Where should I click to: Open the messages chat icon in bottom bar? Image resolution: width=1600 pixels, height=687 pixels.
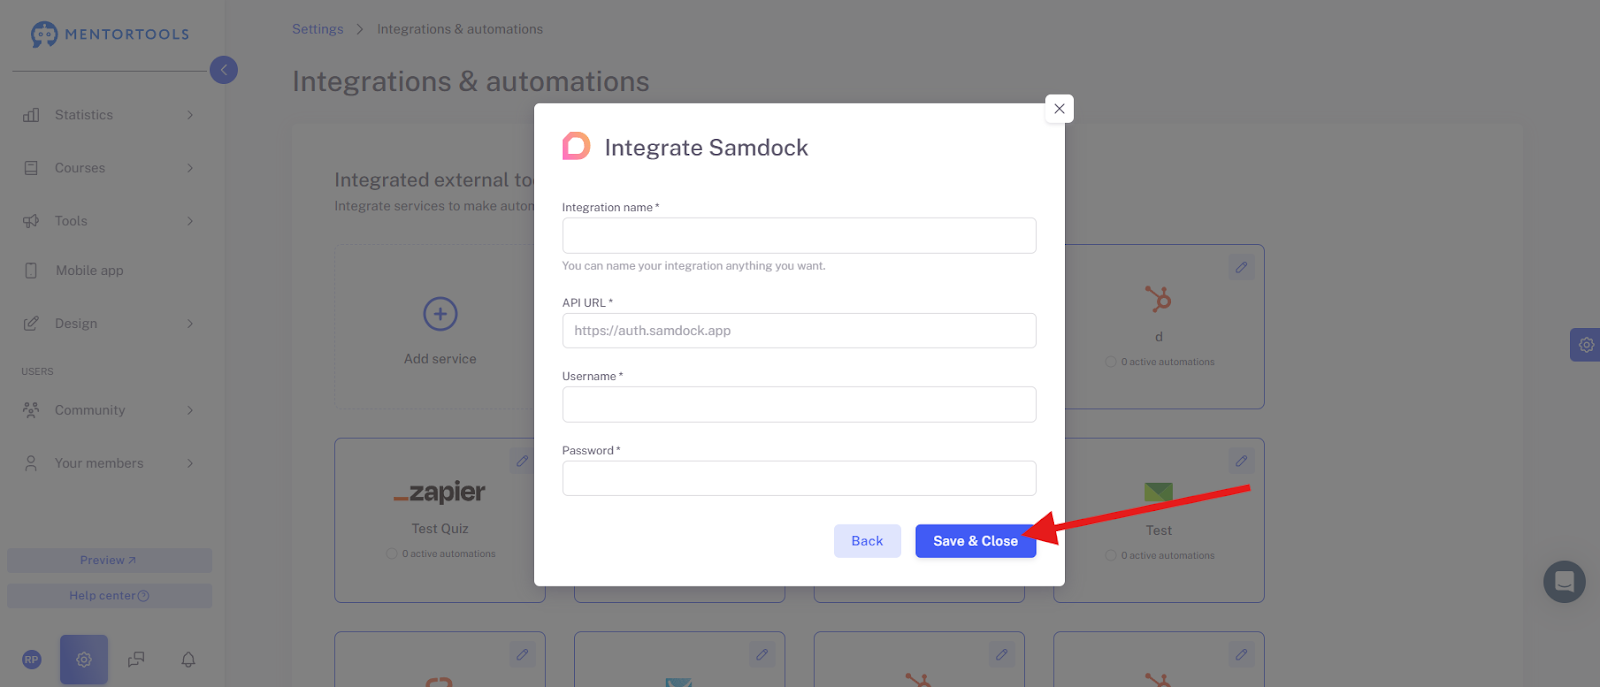[136, 660]
